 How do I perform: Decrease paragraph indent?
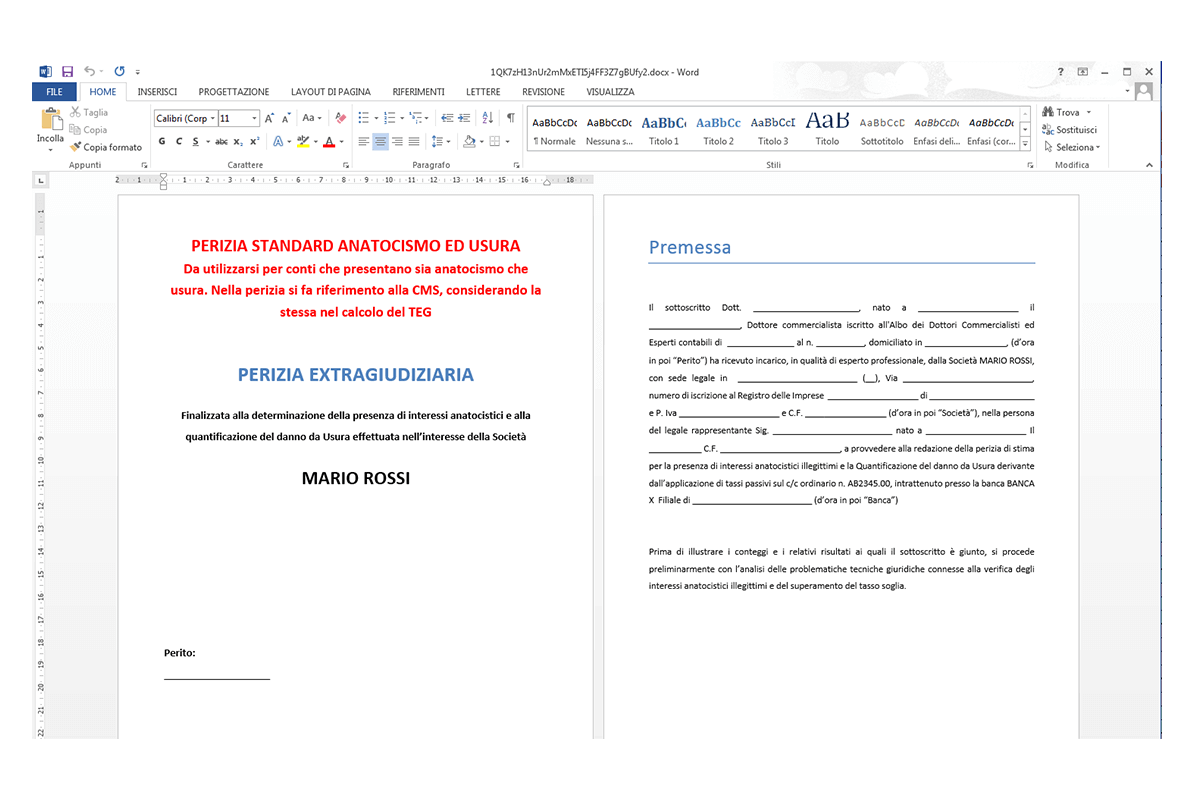(x=447, y=118)
